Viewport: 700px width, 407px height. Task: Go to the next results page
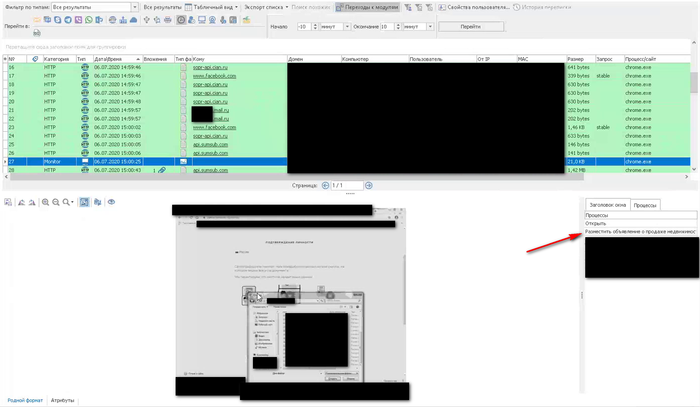(369, 185)
